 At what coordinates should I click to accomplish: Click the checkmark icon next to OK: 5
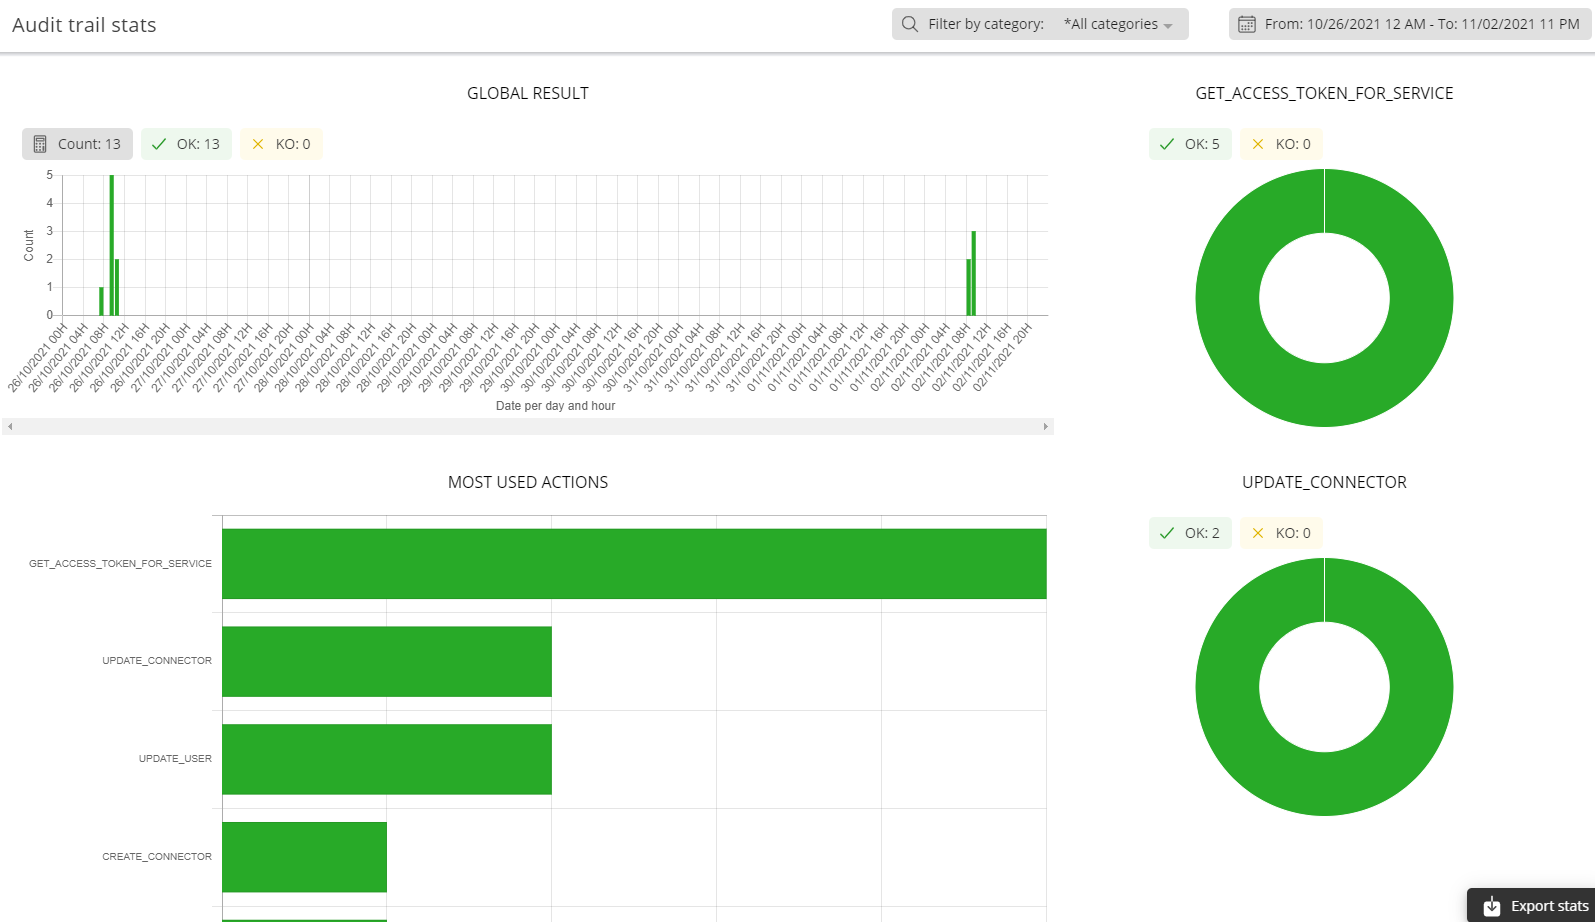point(1166,144)
